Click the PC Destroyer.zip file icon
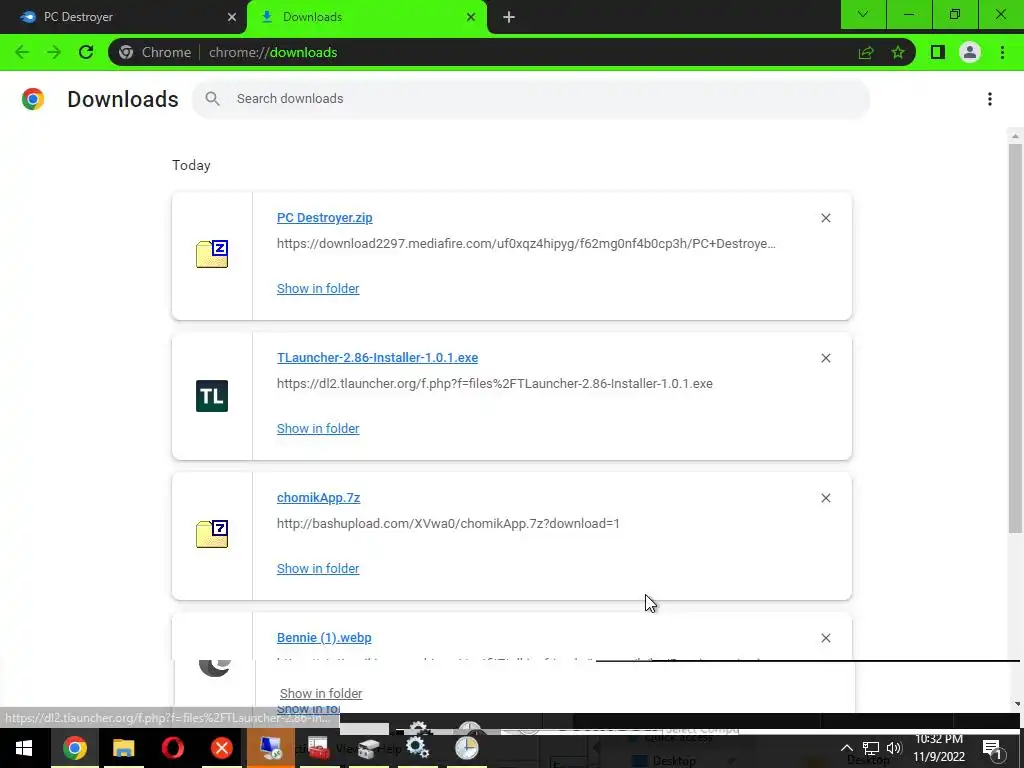The width and height of the screenshot is (1024, 768). (x=212, y=254)
